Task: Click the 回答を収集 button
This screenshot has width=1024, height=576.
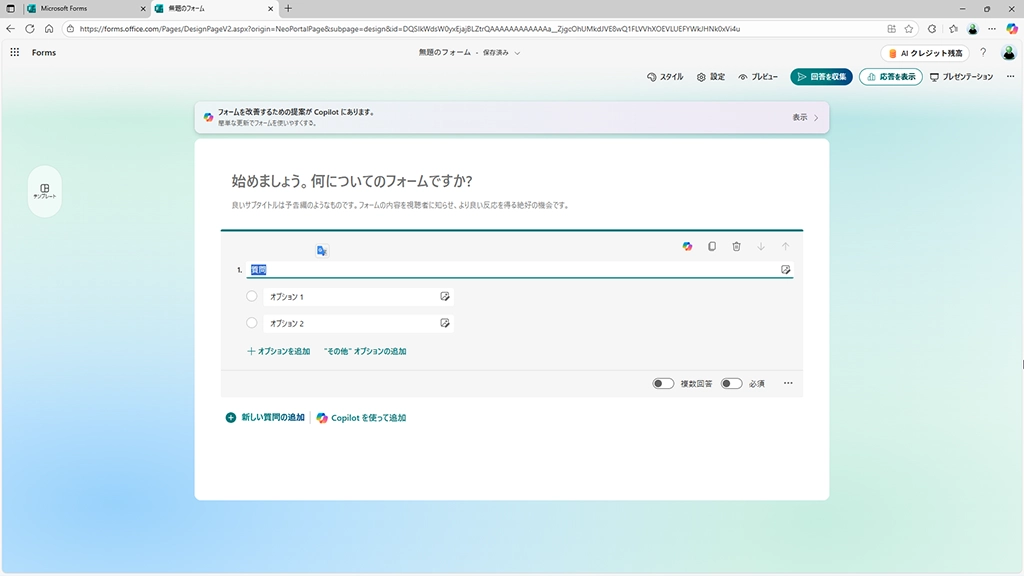Action: tap(821, 77)
